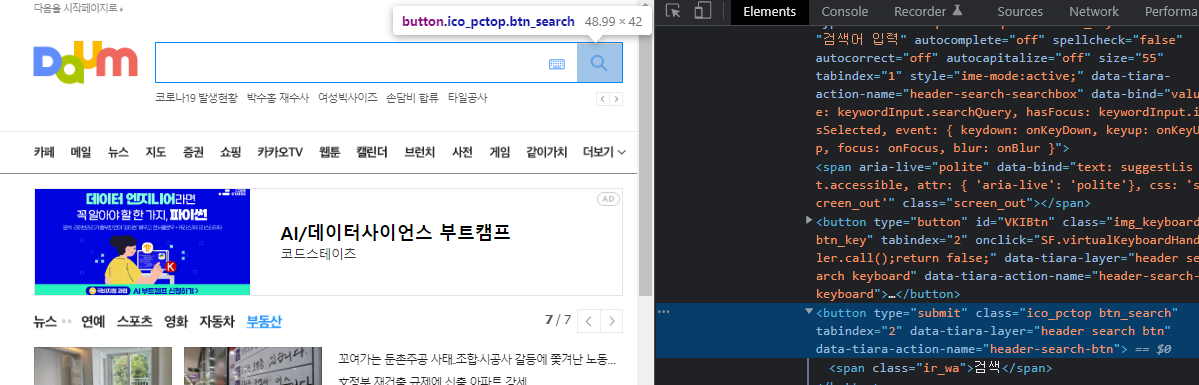This screenshot has height=385, width=1199.
Task: Open 메일 in navigation menu
Action: point(81,152)
